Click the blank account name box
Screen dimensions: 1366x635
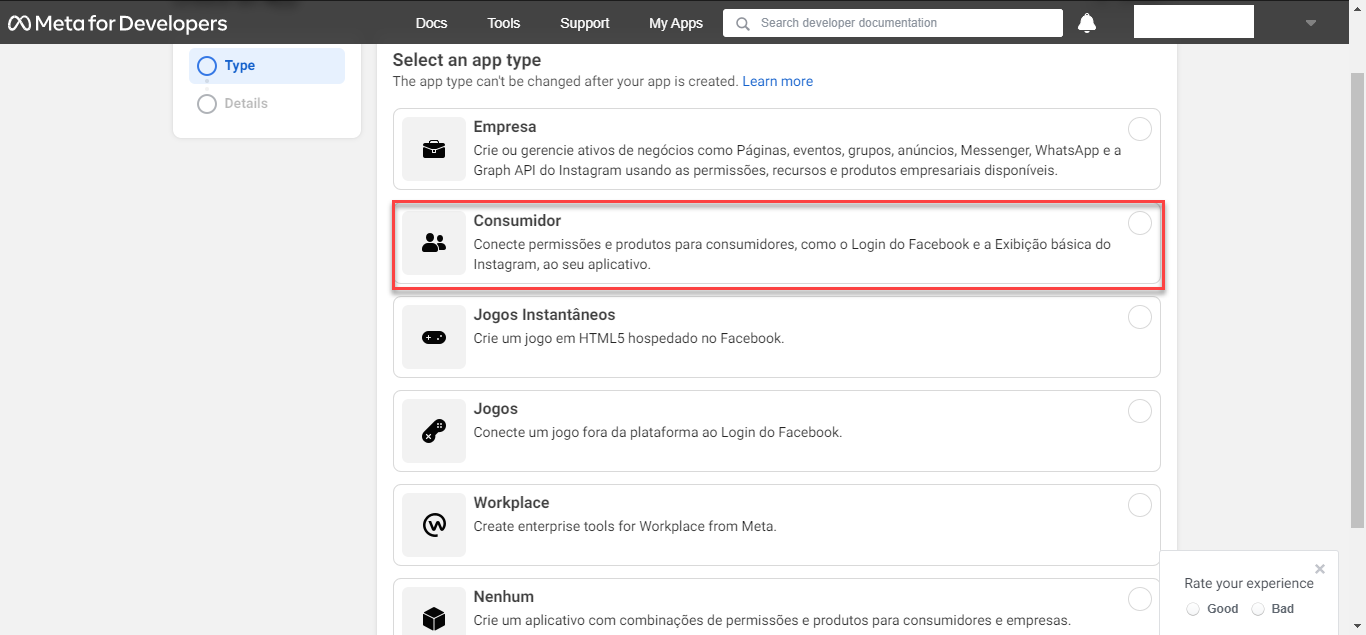pyautogui.click(x=1194, y=21)
